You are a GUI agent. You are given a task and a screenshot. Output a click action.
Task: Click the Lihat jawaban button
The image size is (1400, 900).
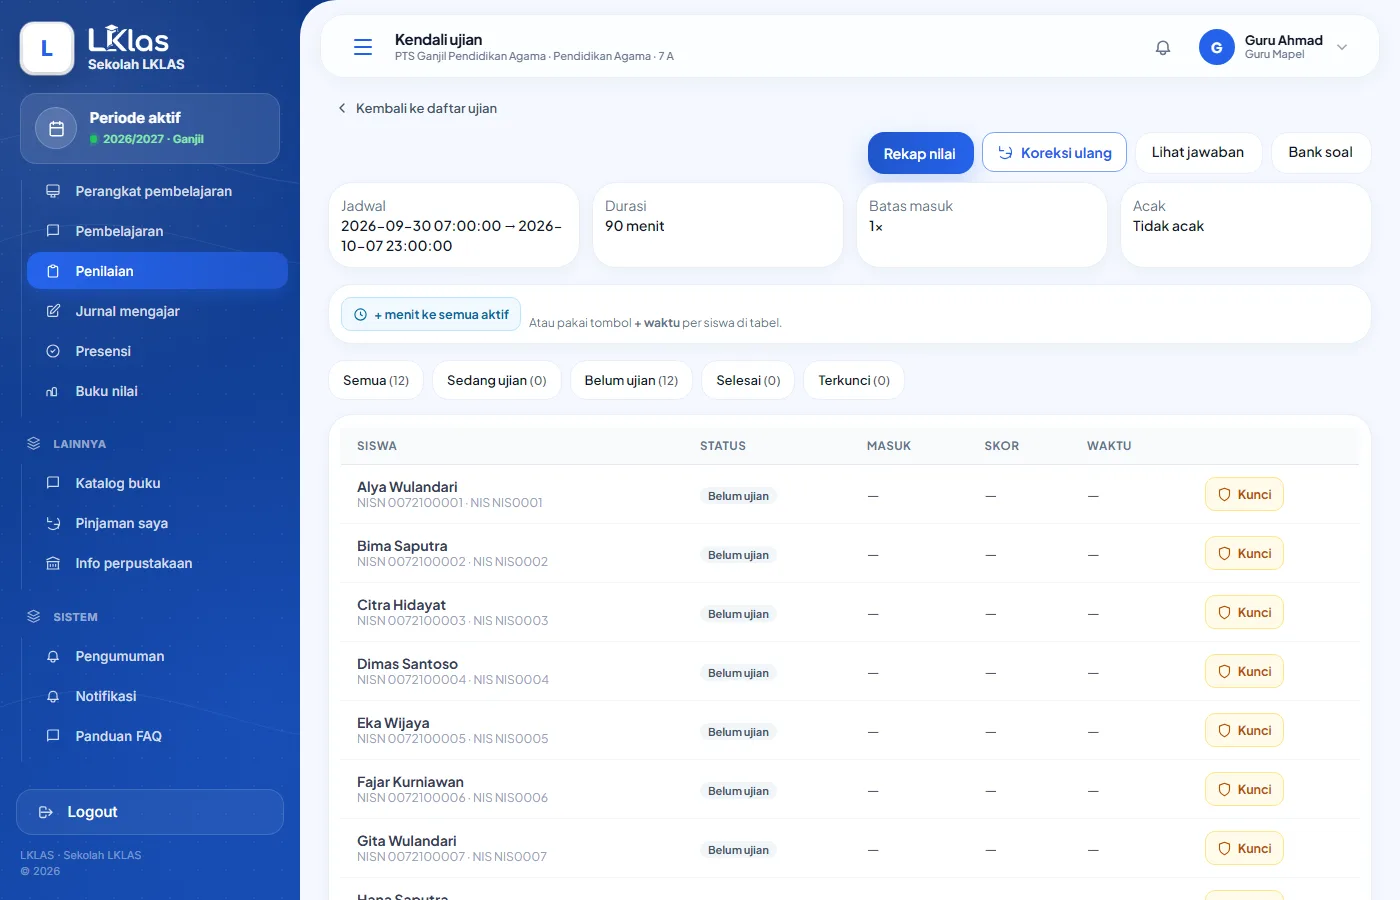point(1198,152)
